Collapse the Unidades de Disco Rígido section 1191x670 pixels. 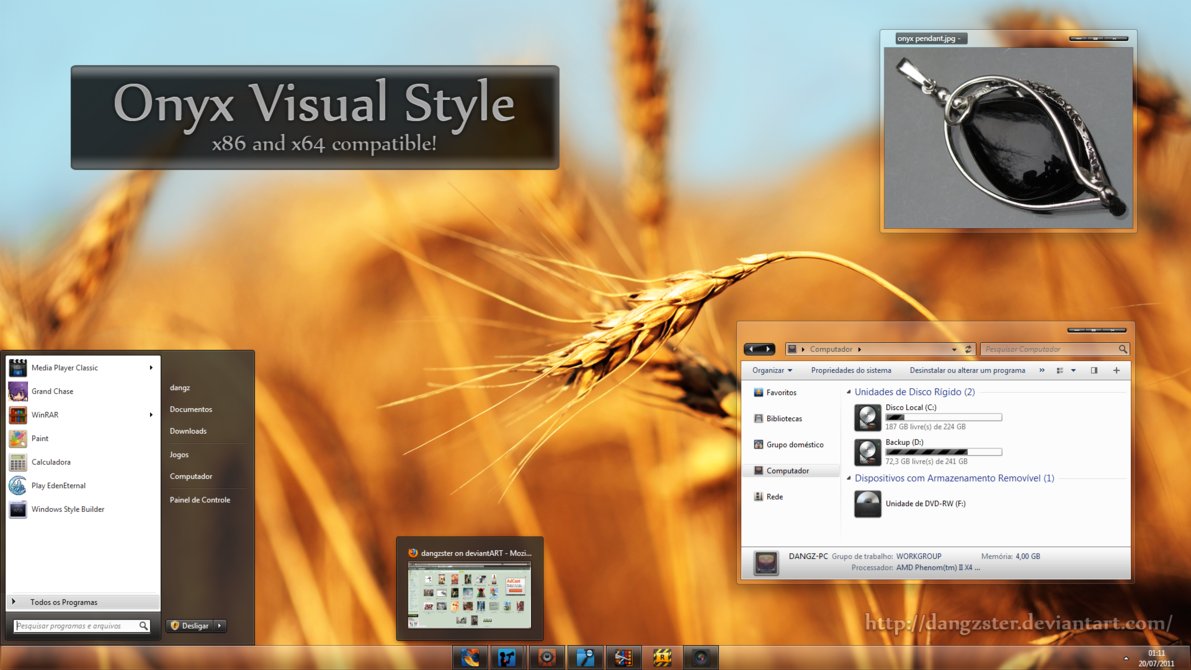[x=848, y=391]
